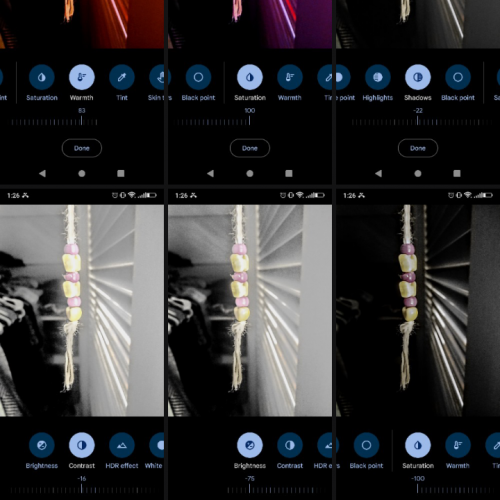
Task: Tap the red-tinted photo above Warmth 83
Action: click(x=82, y=24)
